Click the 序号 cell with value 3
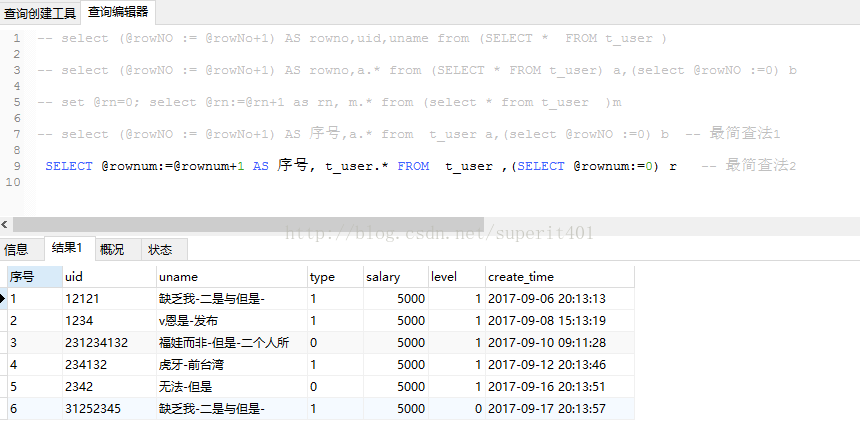860x445 pixels. (x=35, y=342)
